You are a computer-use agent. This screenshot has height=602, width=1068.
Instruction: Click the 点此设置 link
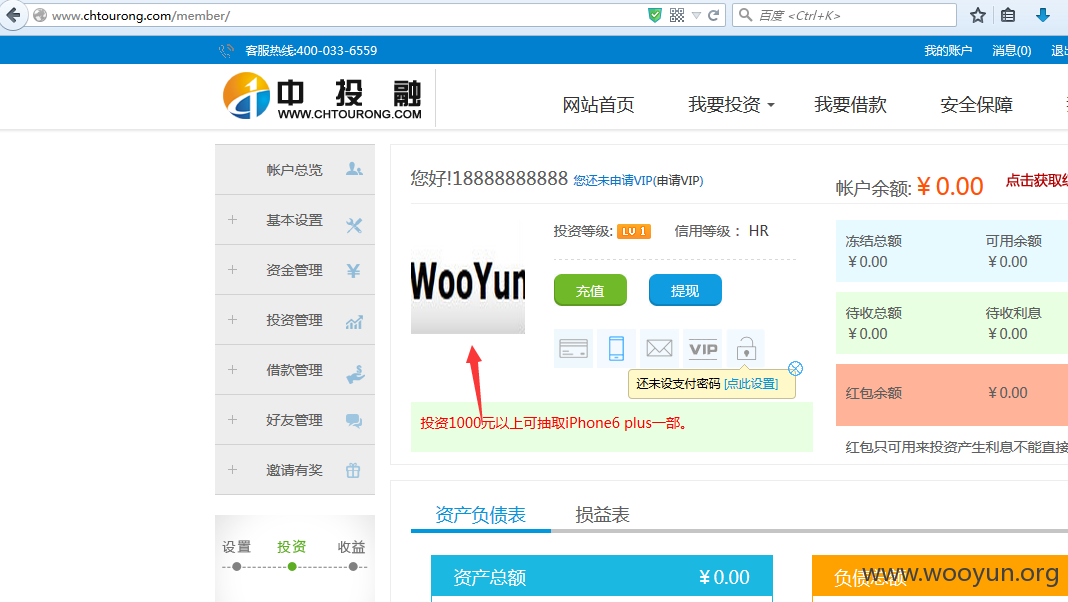point(751,384)
